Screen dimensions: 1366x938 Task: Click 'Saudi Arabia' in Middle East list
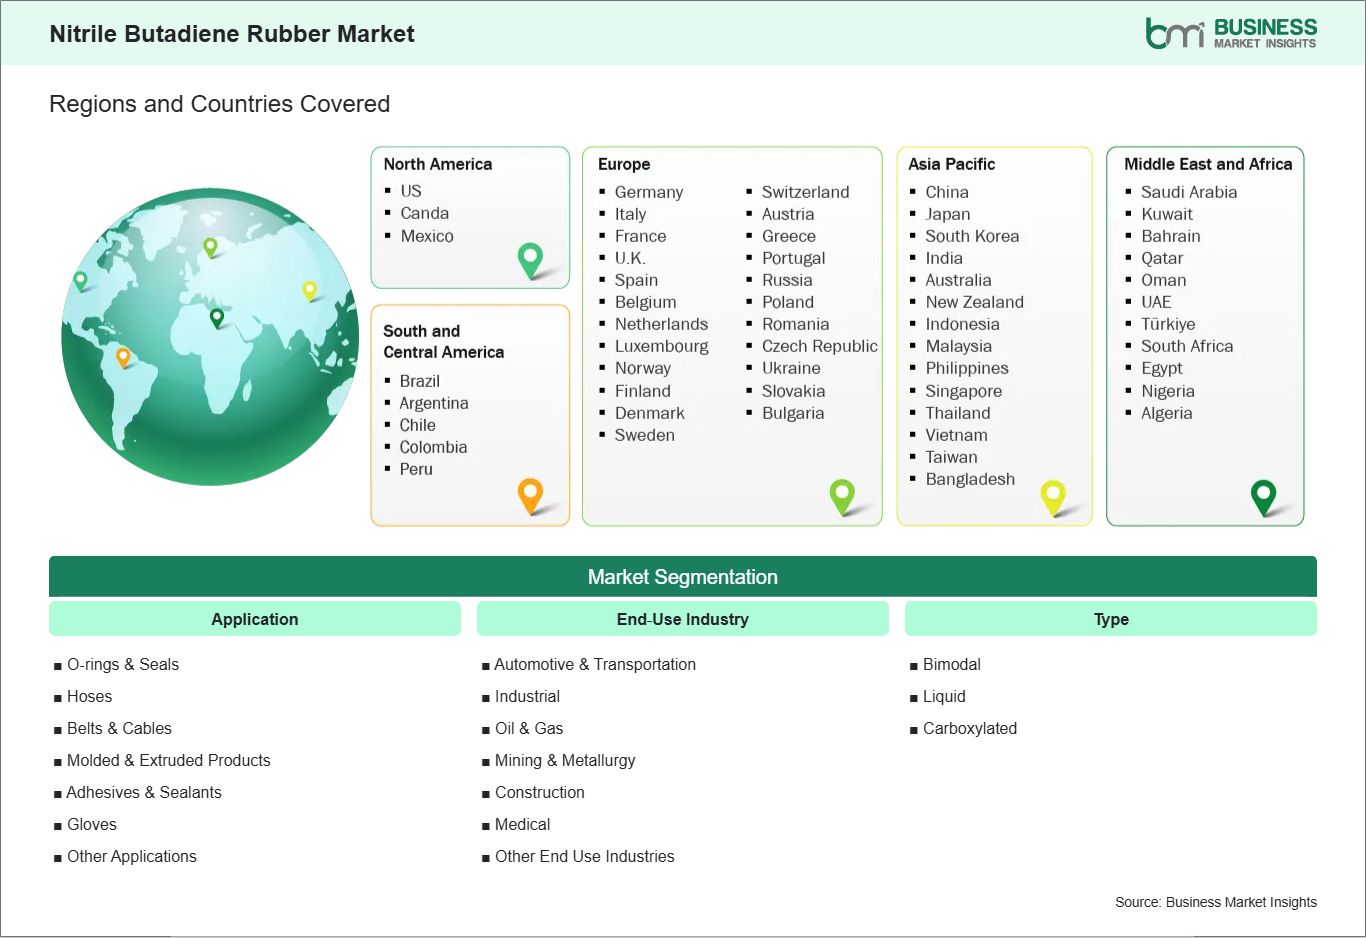click(x=1189, y=192)
